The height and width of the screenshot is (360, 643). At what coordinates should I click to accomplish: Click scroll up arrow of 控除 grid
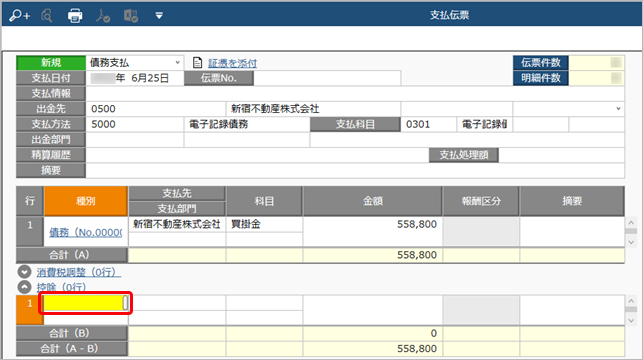pyautogui.click(x=631, y=301)
